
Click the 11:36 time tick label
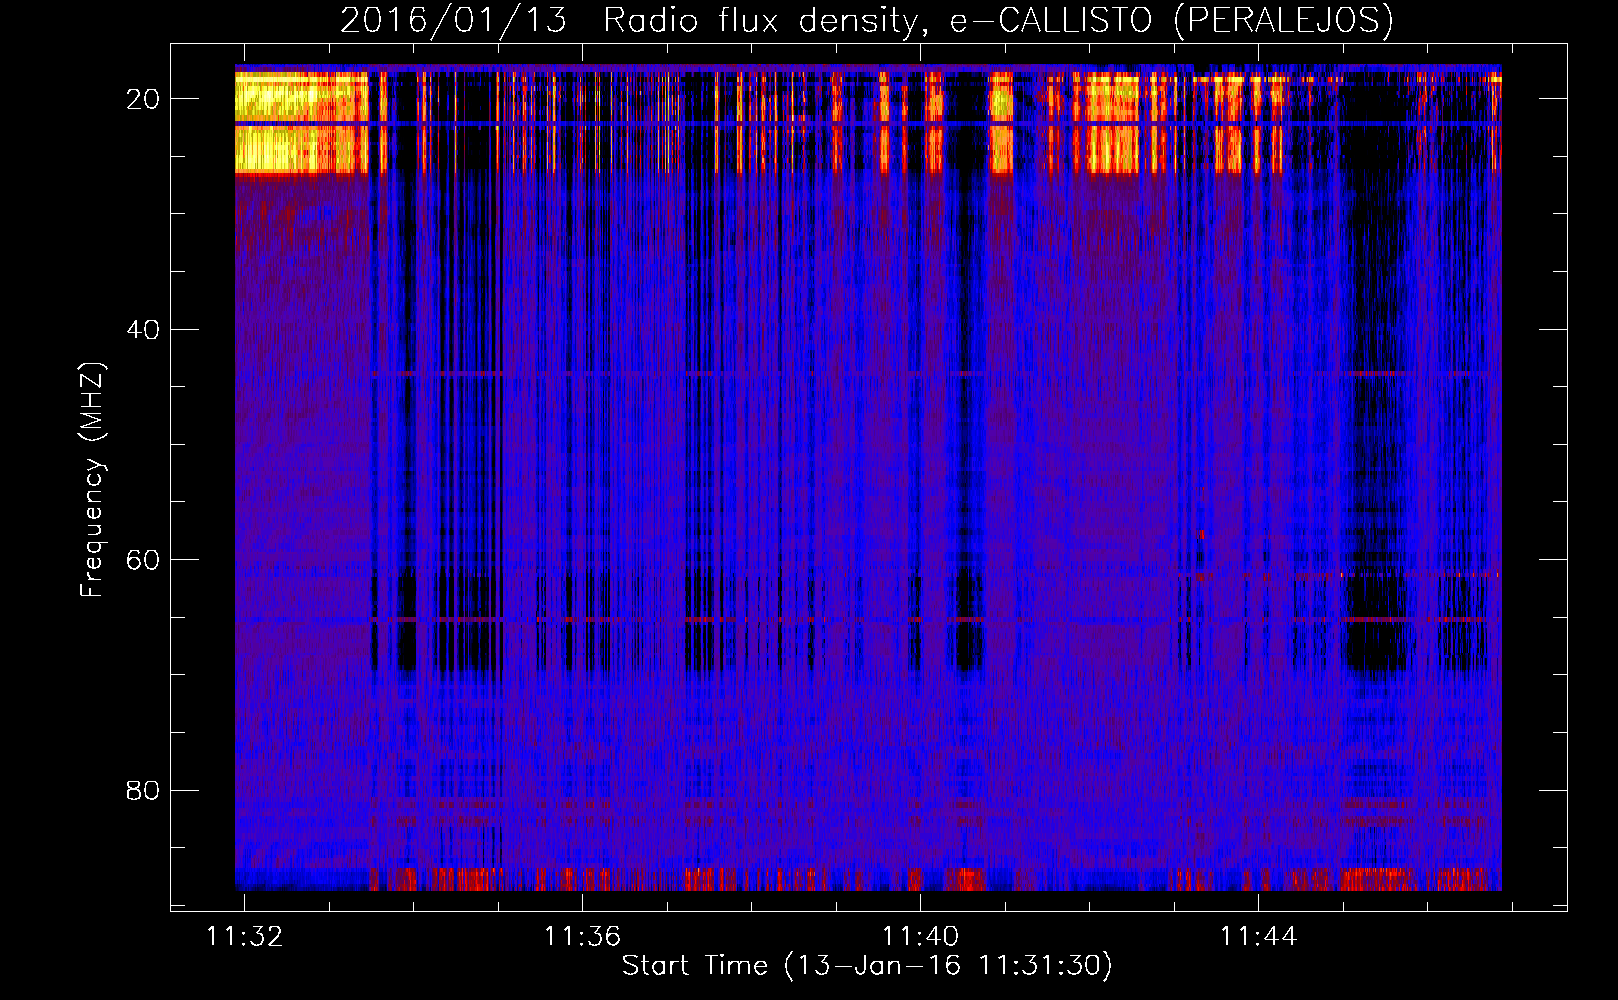coord(582,936)
